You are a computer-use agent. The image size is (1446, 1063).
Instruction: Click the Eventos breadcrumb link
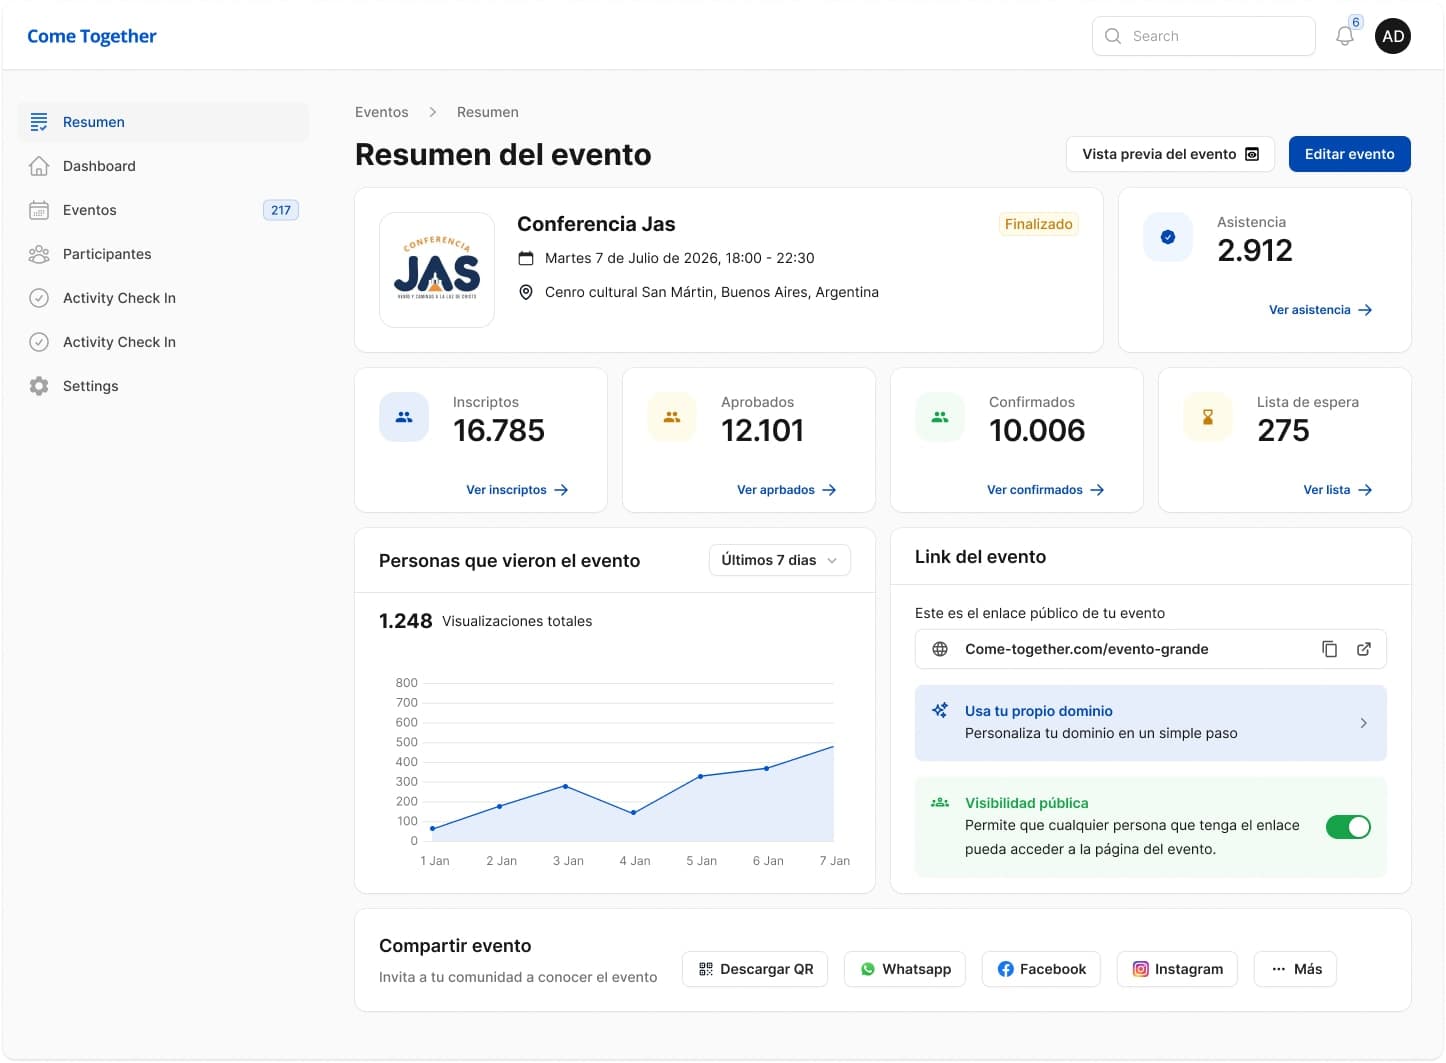pyautogui.click(x=382, y=112)
